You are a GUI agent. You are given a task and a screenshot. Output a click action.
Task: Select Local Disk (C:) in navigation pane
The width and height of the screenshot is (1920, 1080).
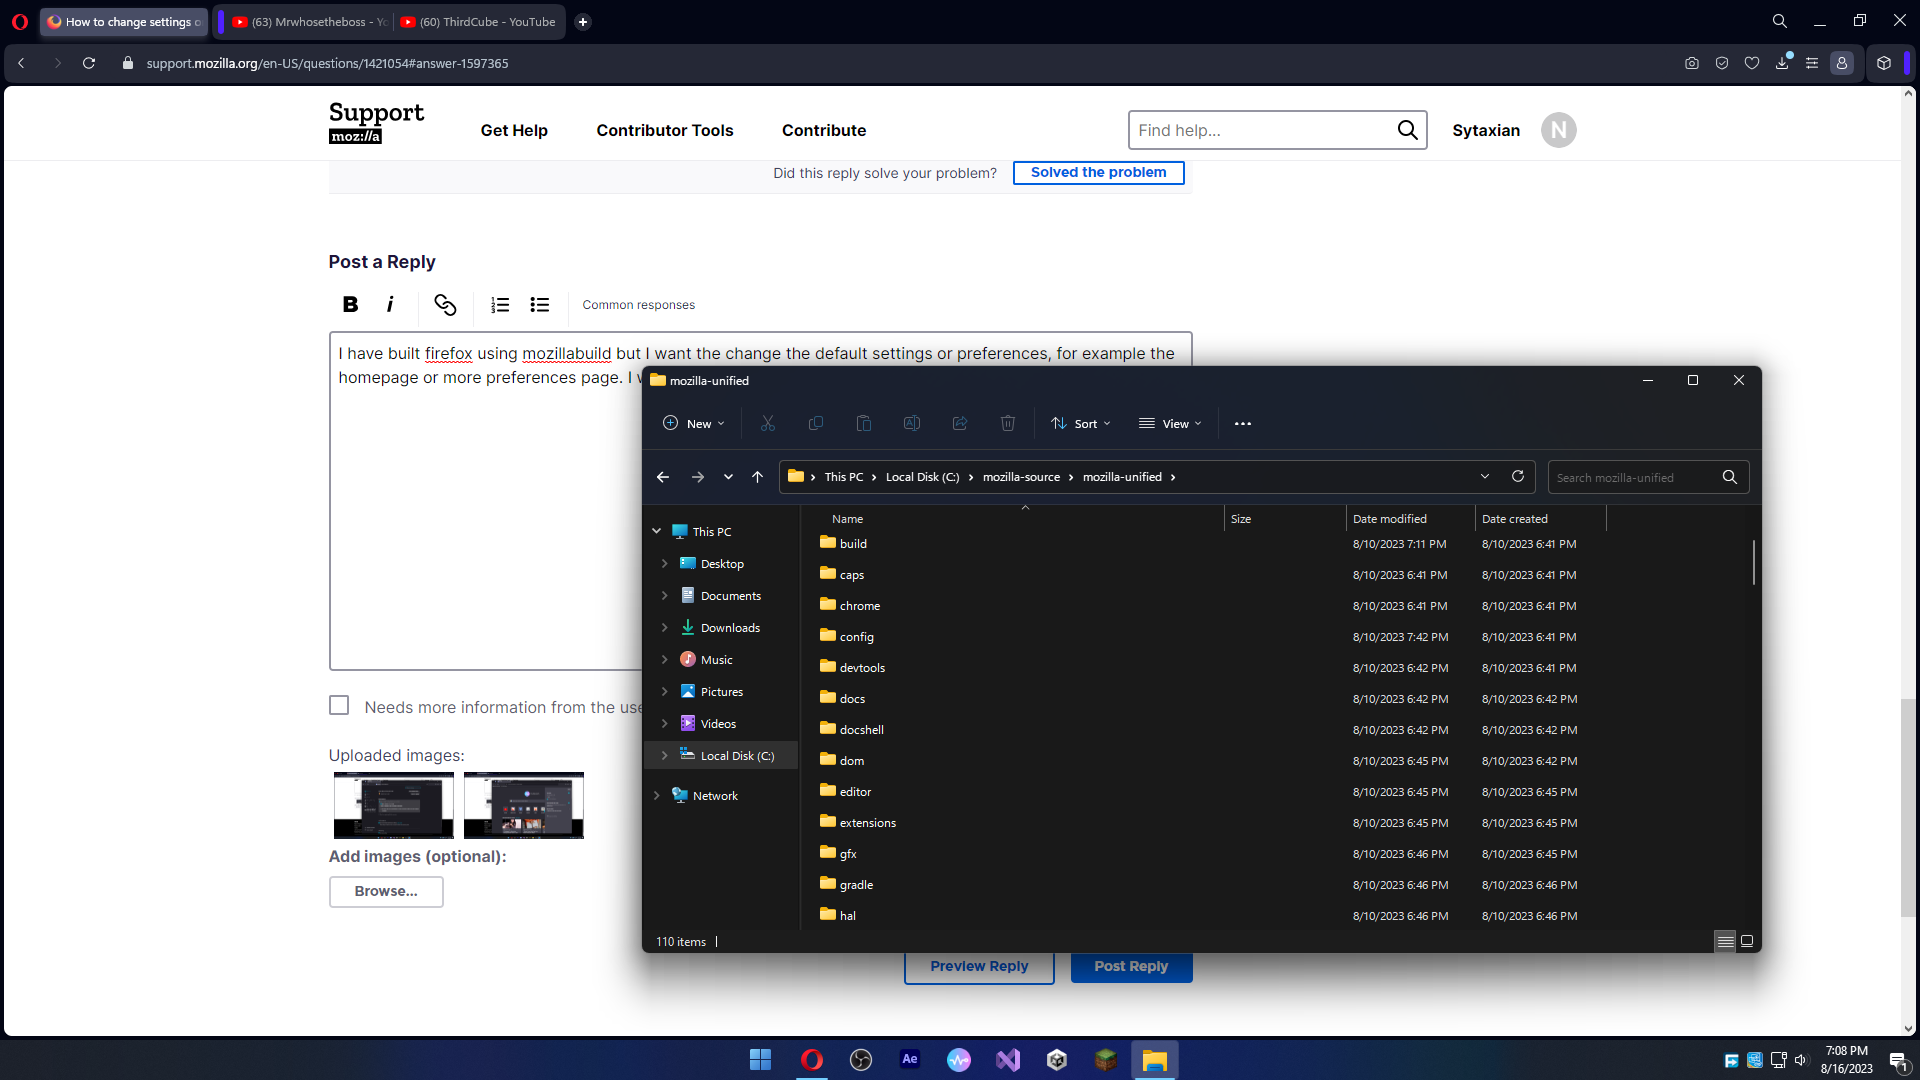[x=722, y=755]
